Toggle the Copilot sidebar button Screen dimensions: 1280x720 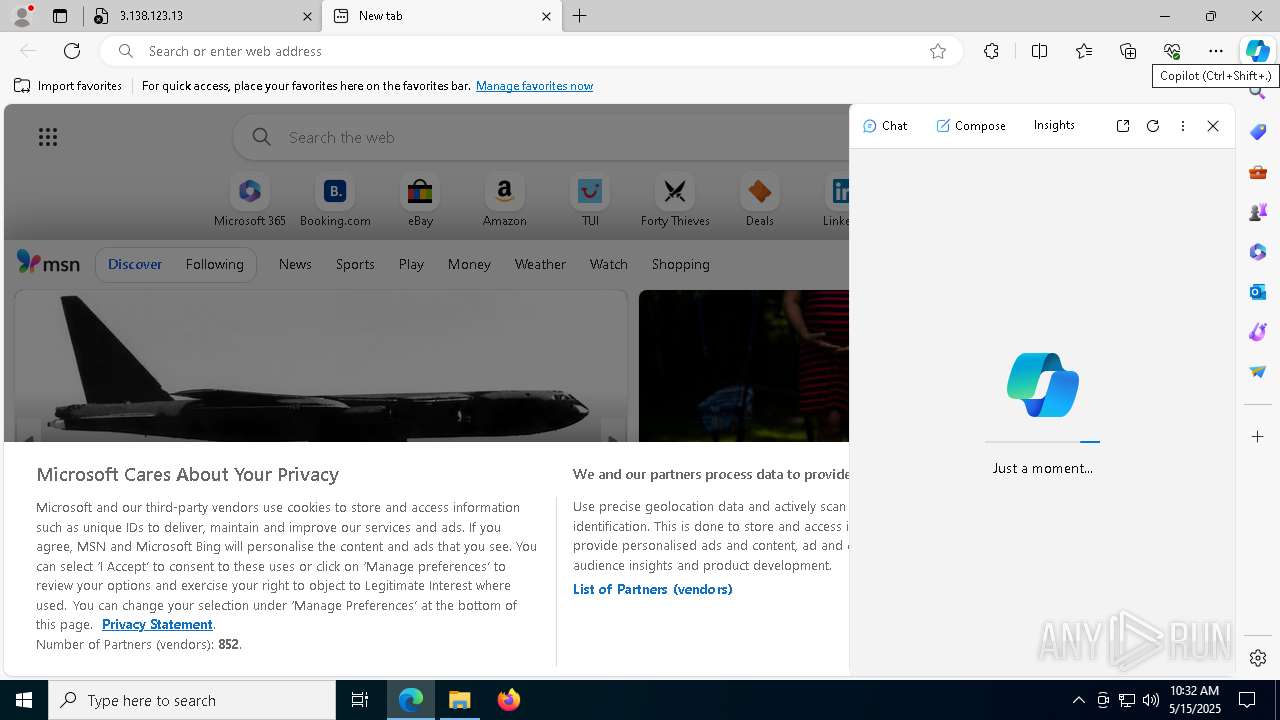coord(1257,51)
